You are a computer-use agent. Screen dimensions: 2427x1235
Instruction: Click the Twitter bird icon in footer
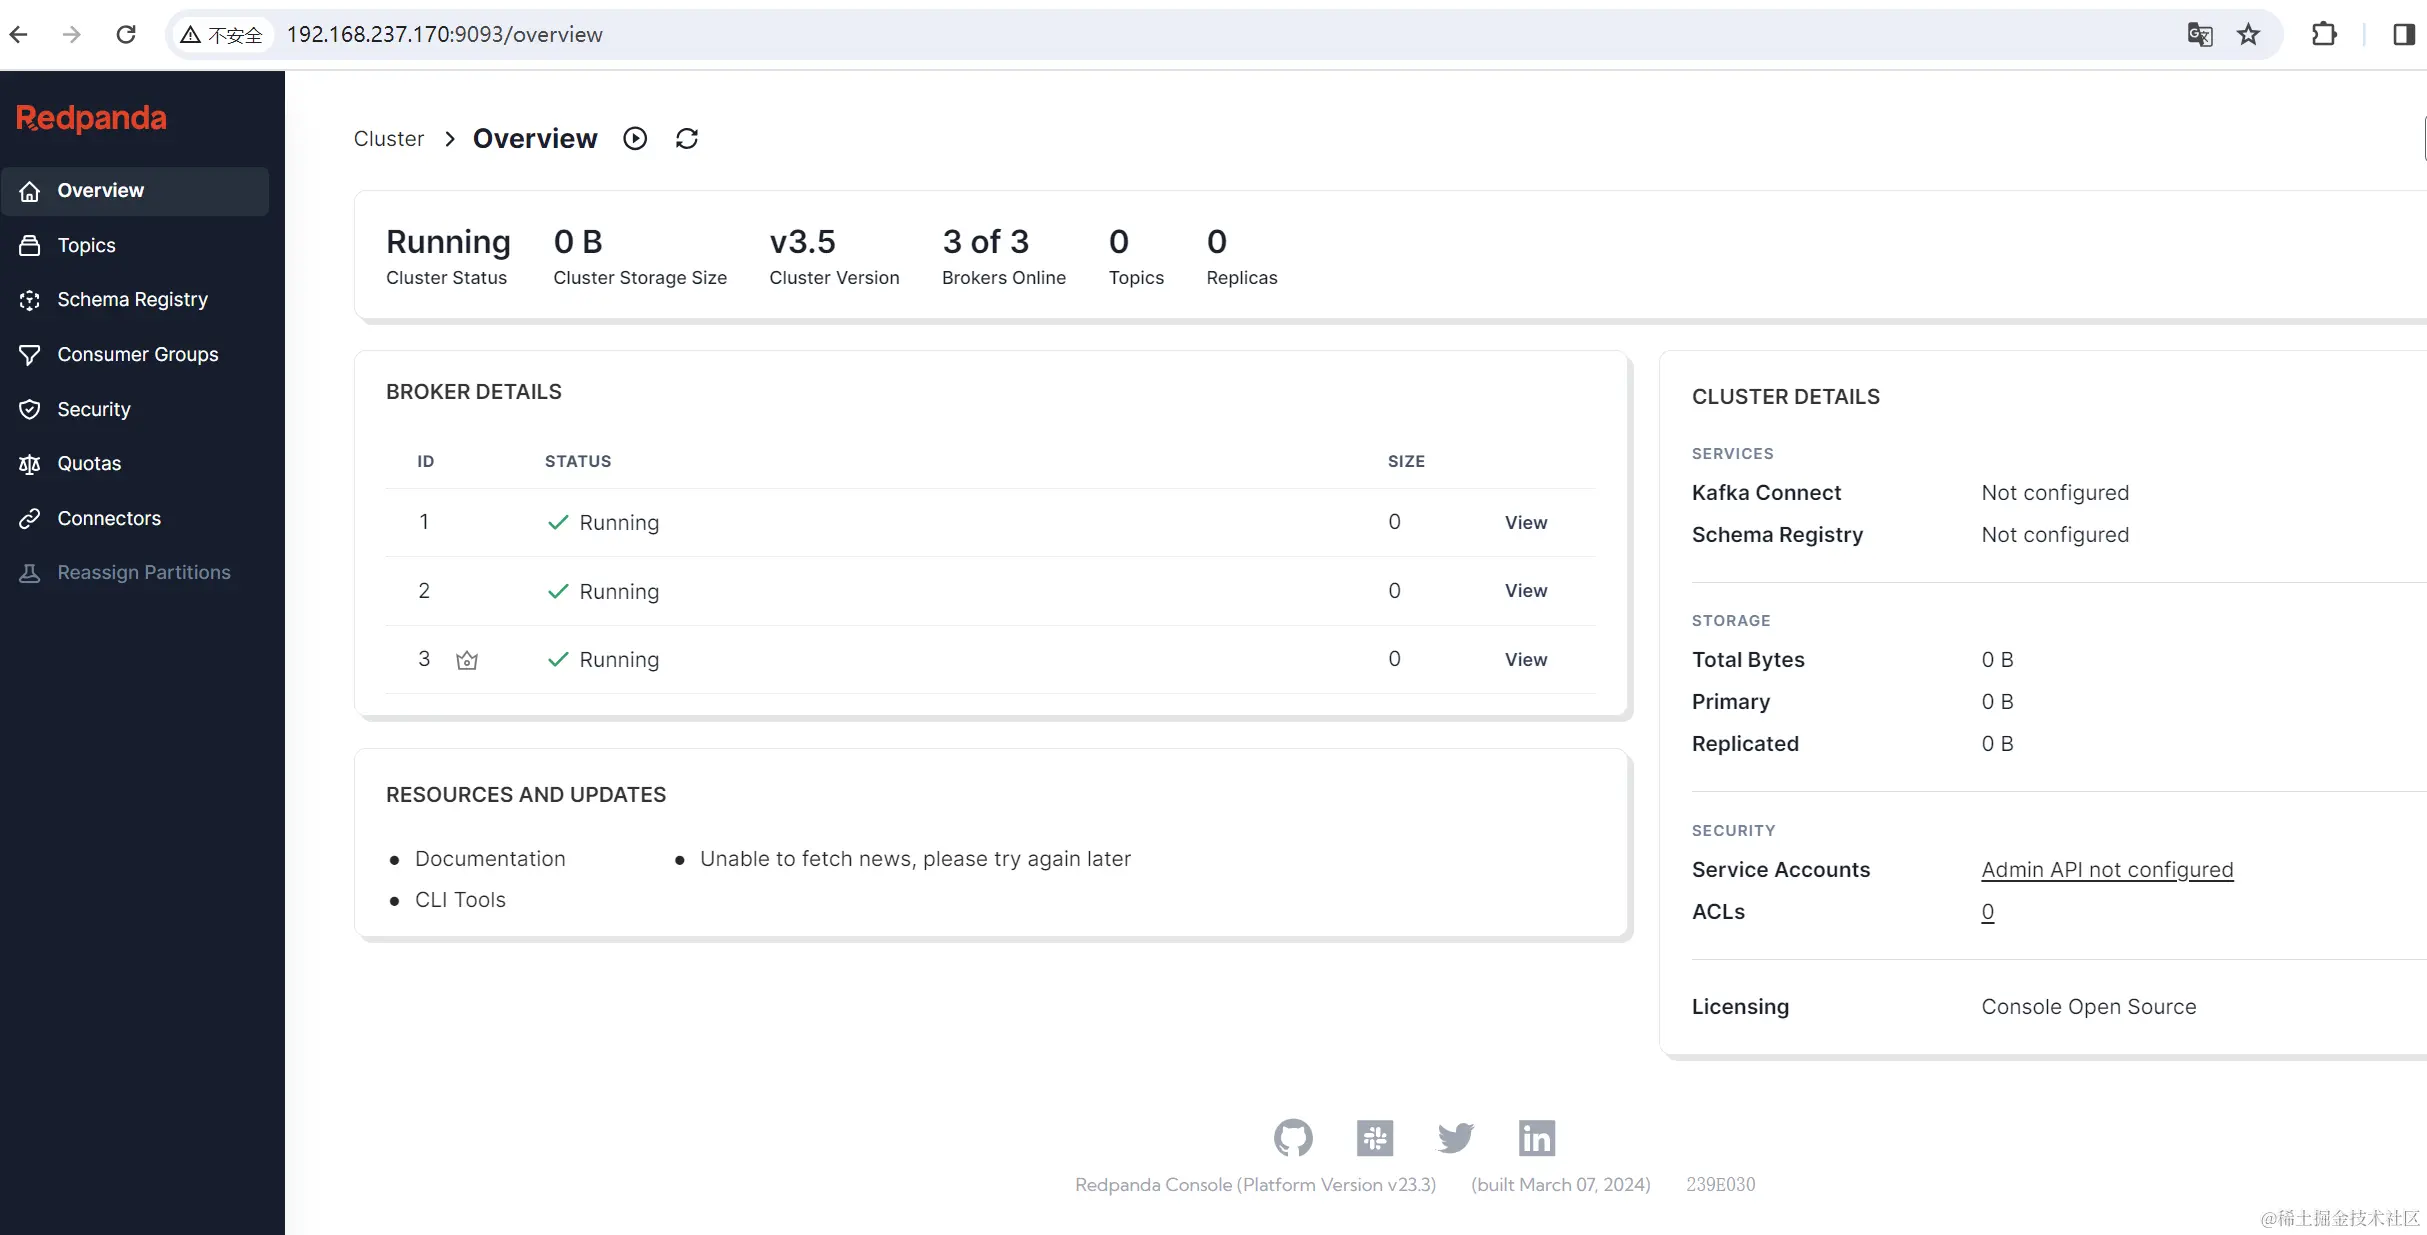[x=1455, y=1137]
